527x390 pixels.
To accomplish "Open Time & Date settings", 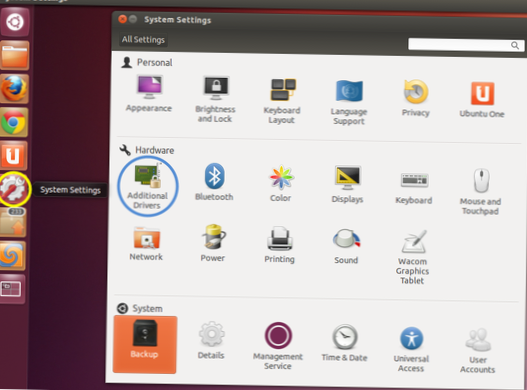I will (344, 343).
